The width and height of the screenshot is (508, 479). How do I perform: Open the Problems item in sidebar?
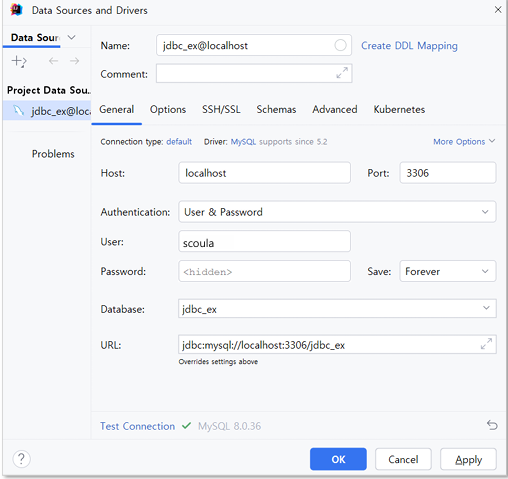pyautogui.click(x=53, y=154)
